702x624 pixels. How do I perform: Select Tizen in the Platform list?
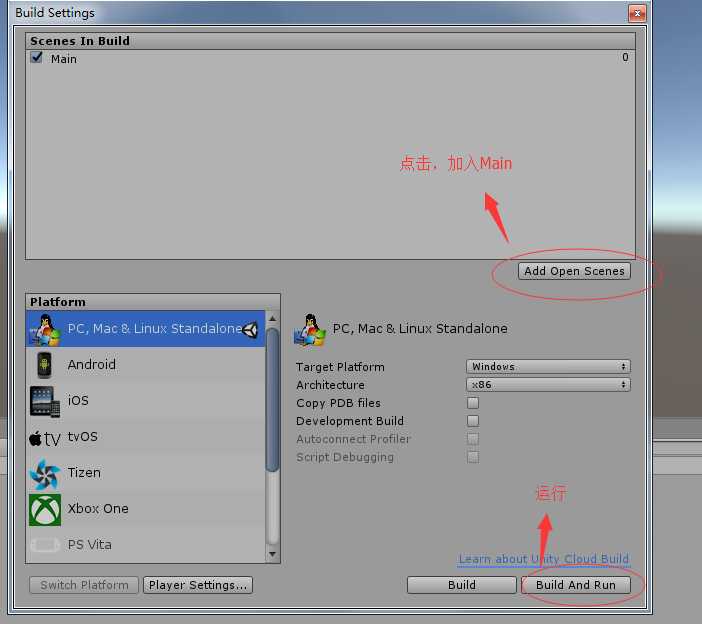tap(146, 473)
